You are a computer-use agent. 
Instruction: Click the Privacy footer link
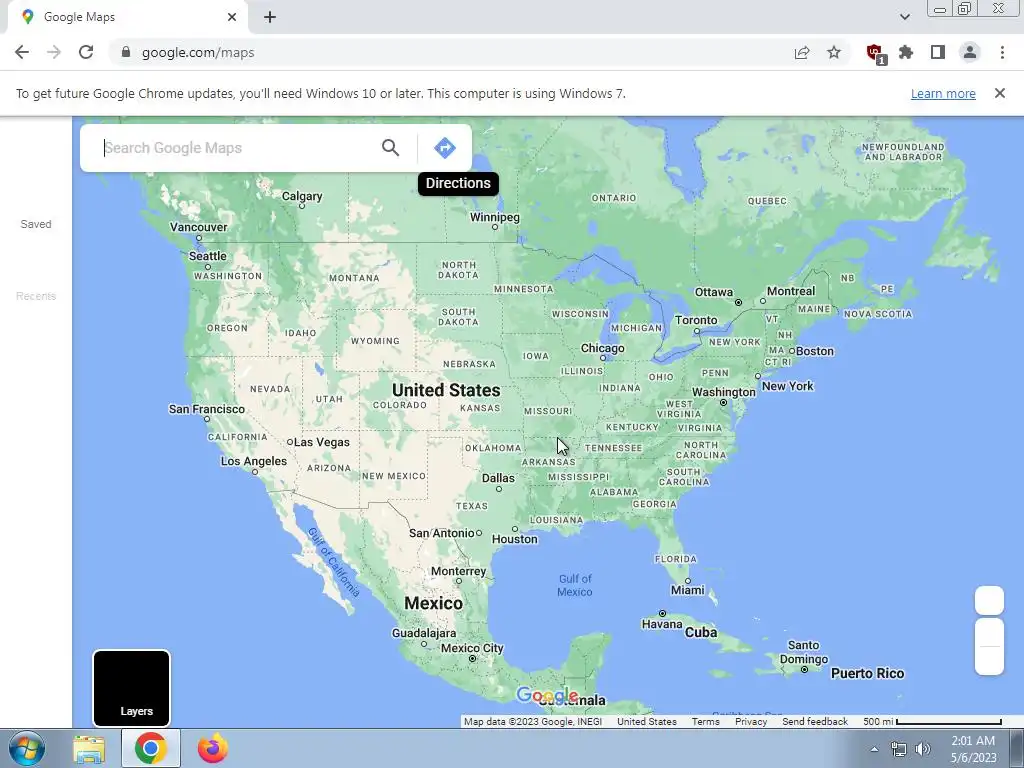tap(751, 722)
